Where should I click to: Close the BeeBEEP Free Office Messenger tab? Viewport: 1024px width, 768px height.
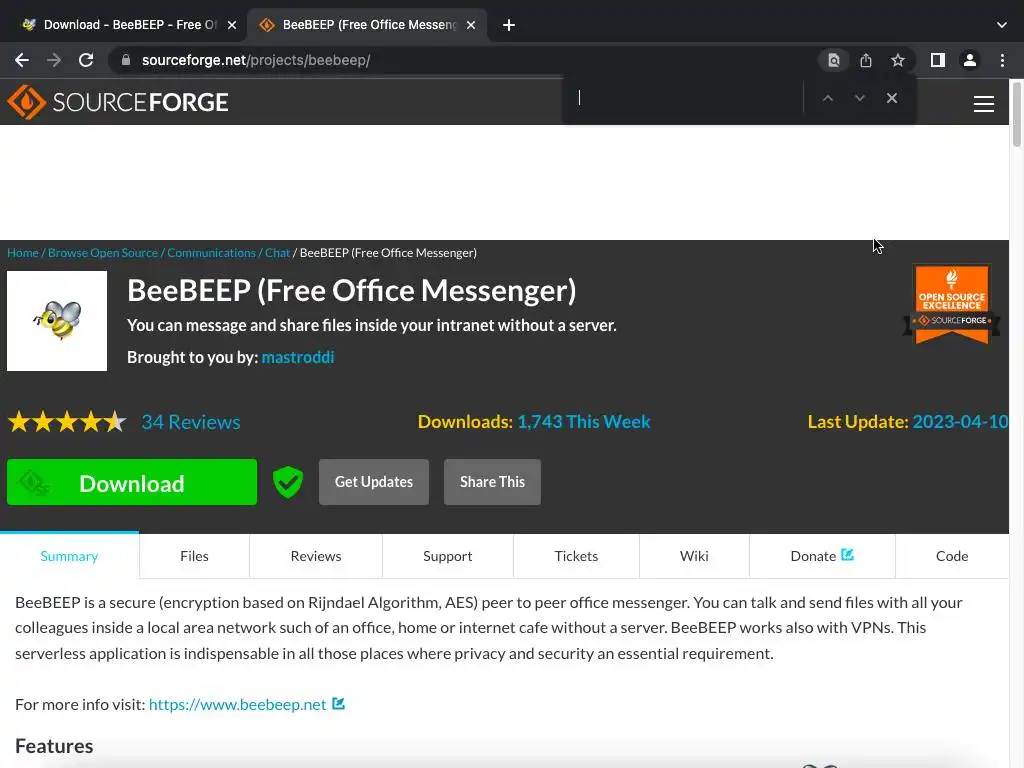tap(471, 25)
